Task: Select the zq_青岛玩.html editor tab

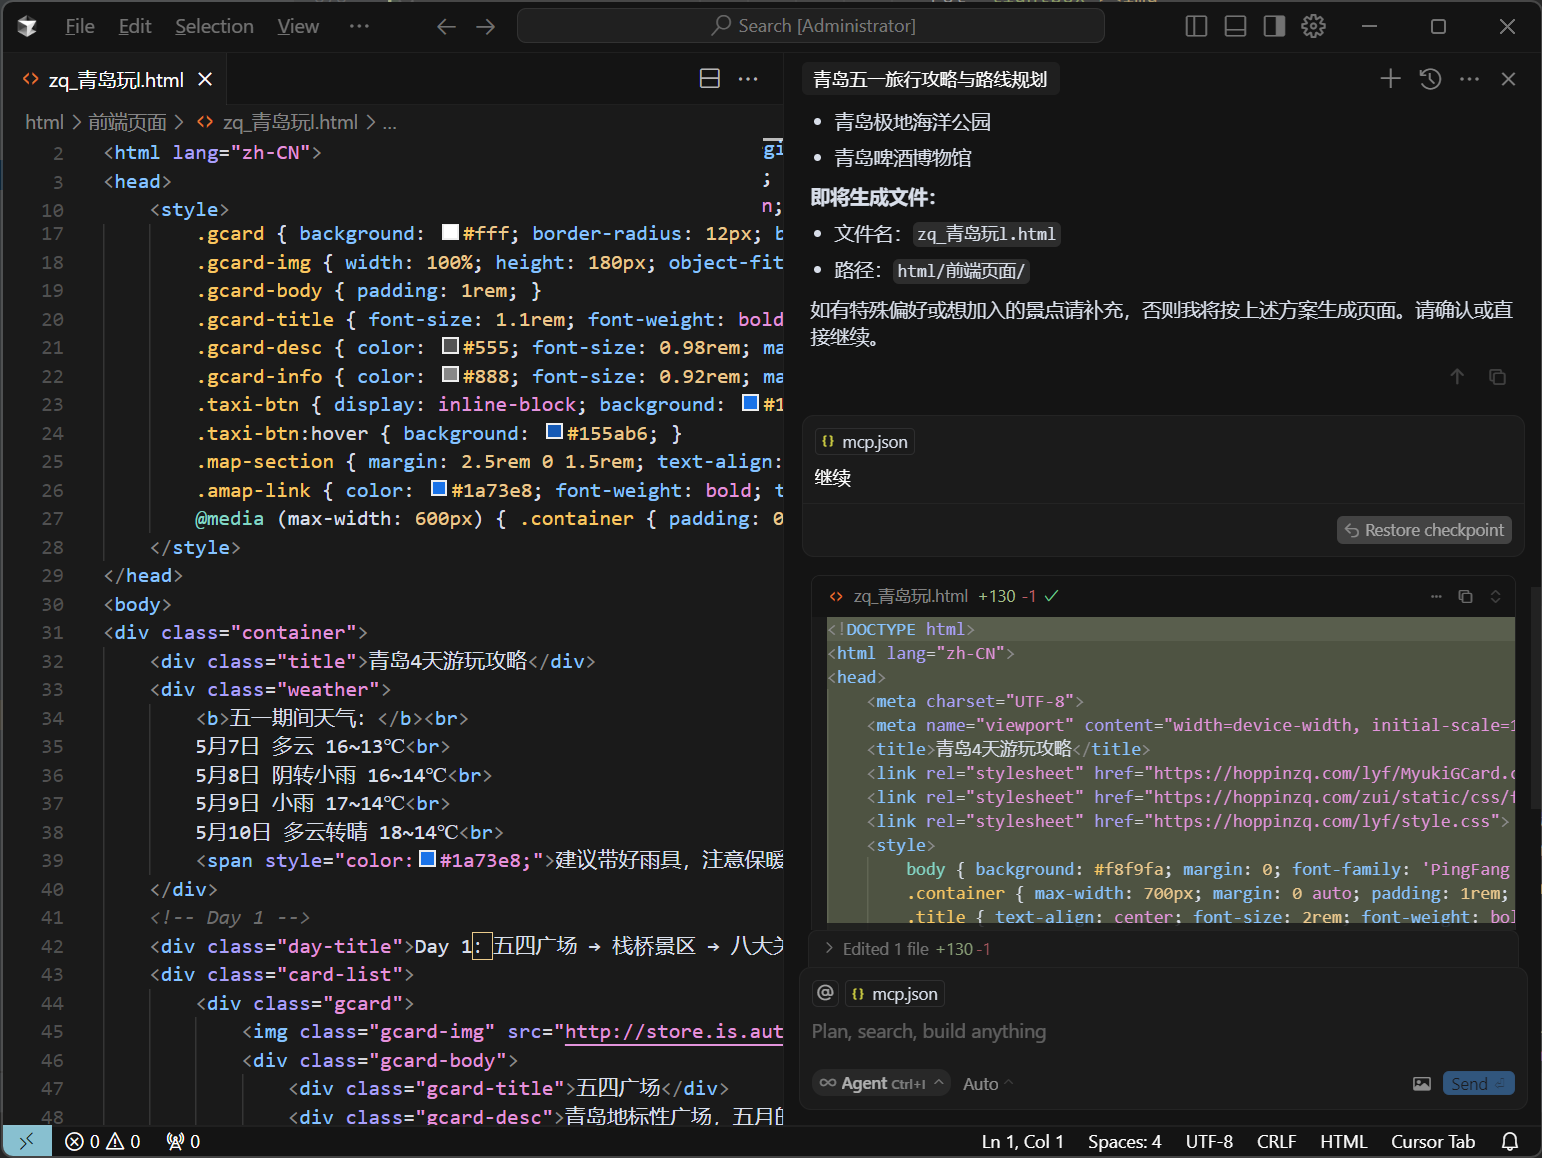Action: pos(116,80)
